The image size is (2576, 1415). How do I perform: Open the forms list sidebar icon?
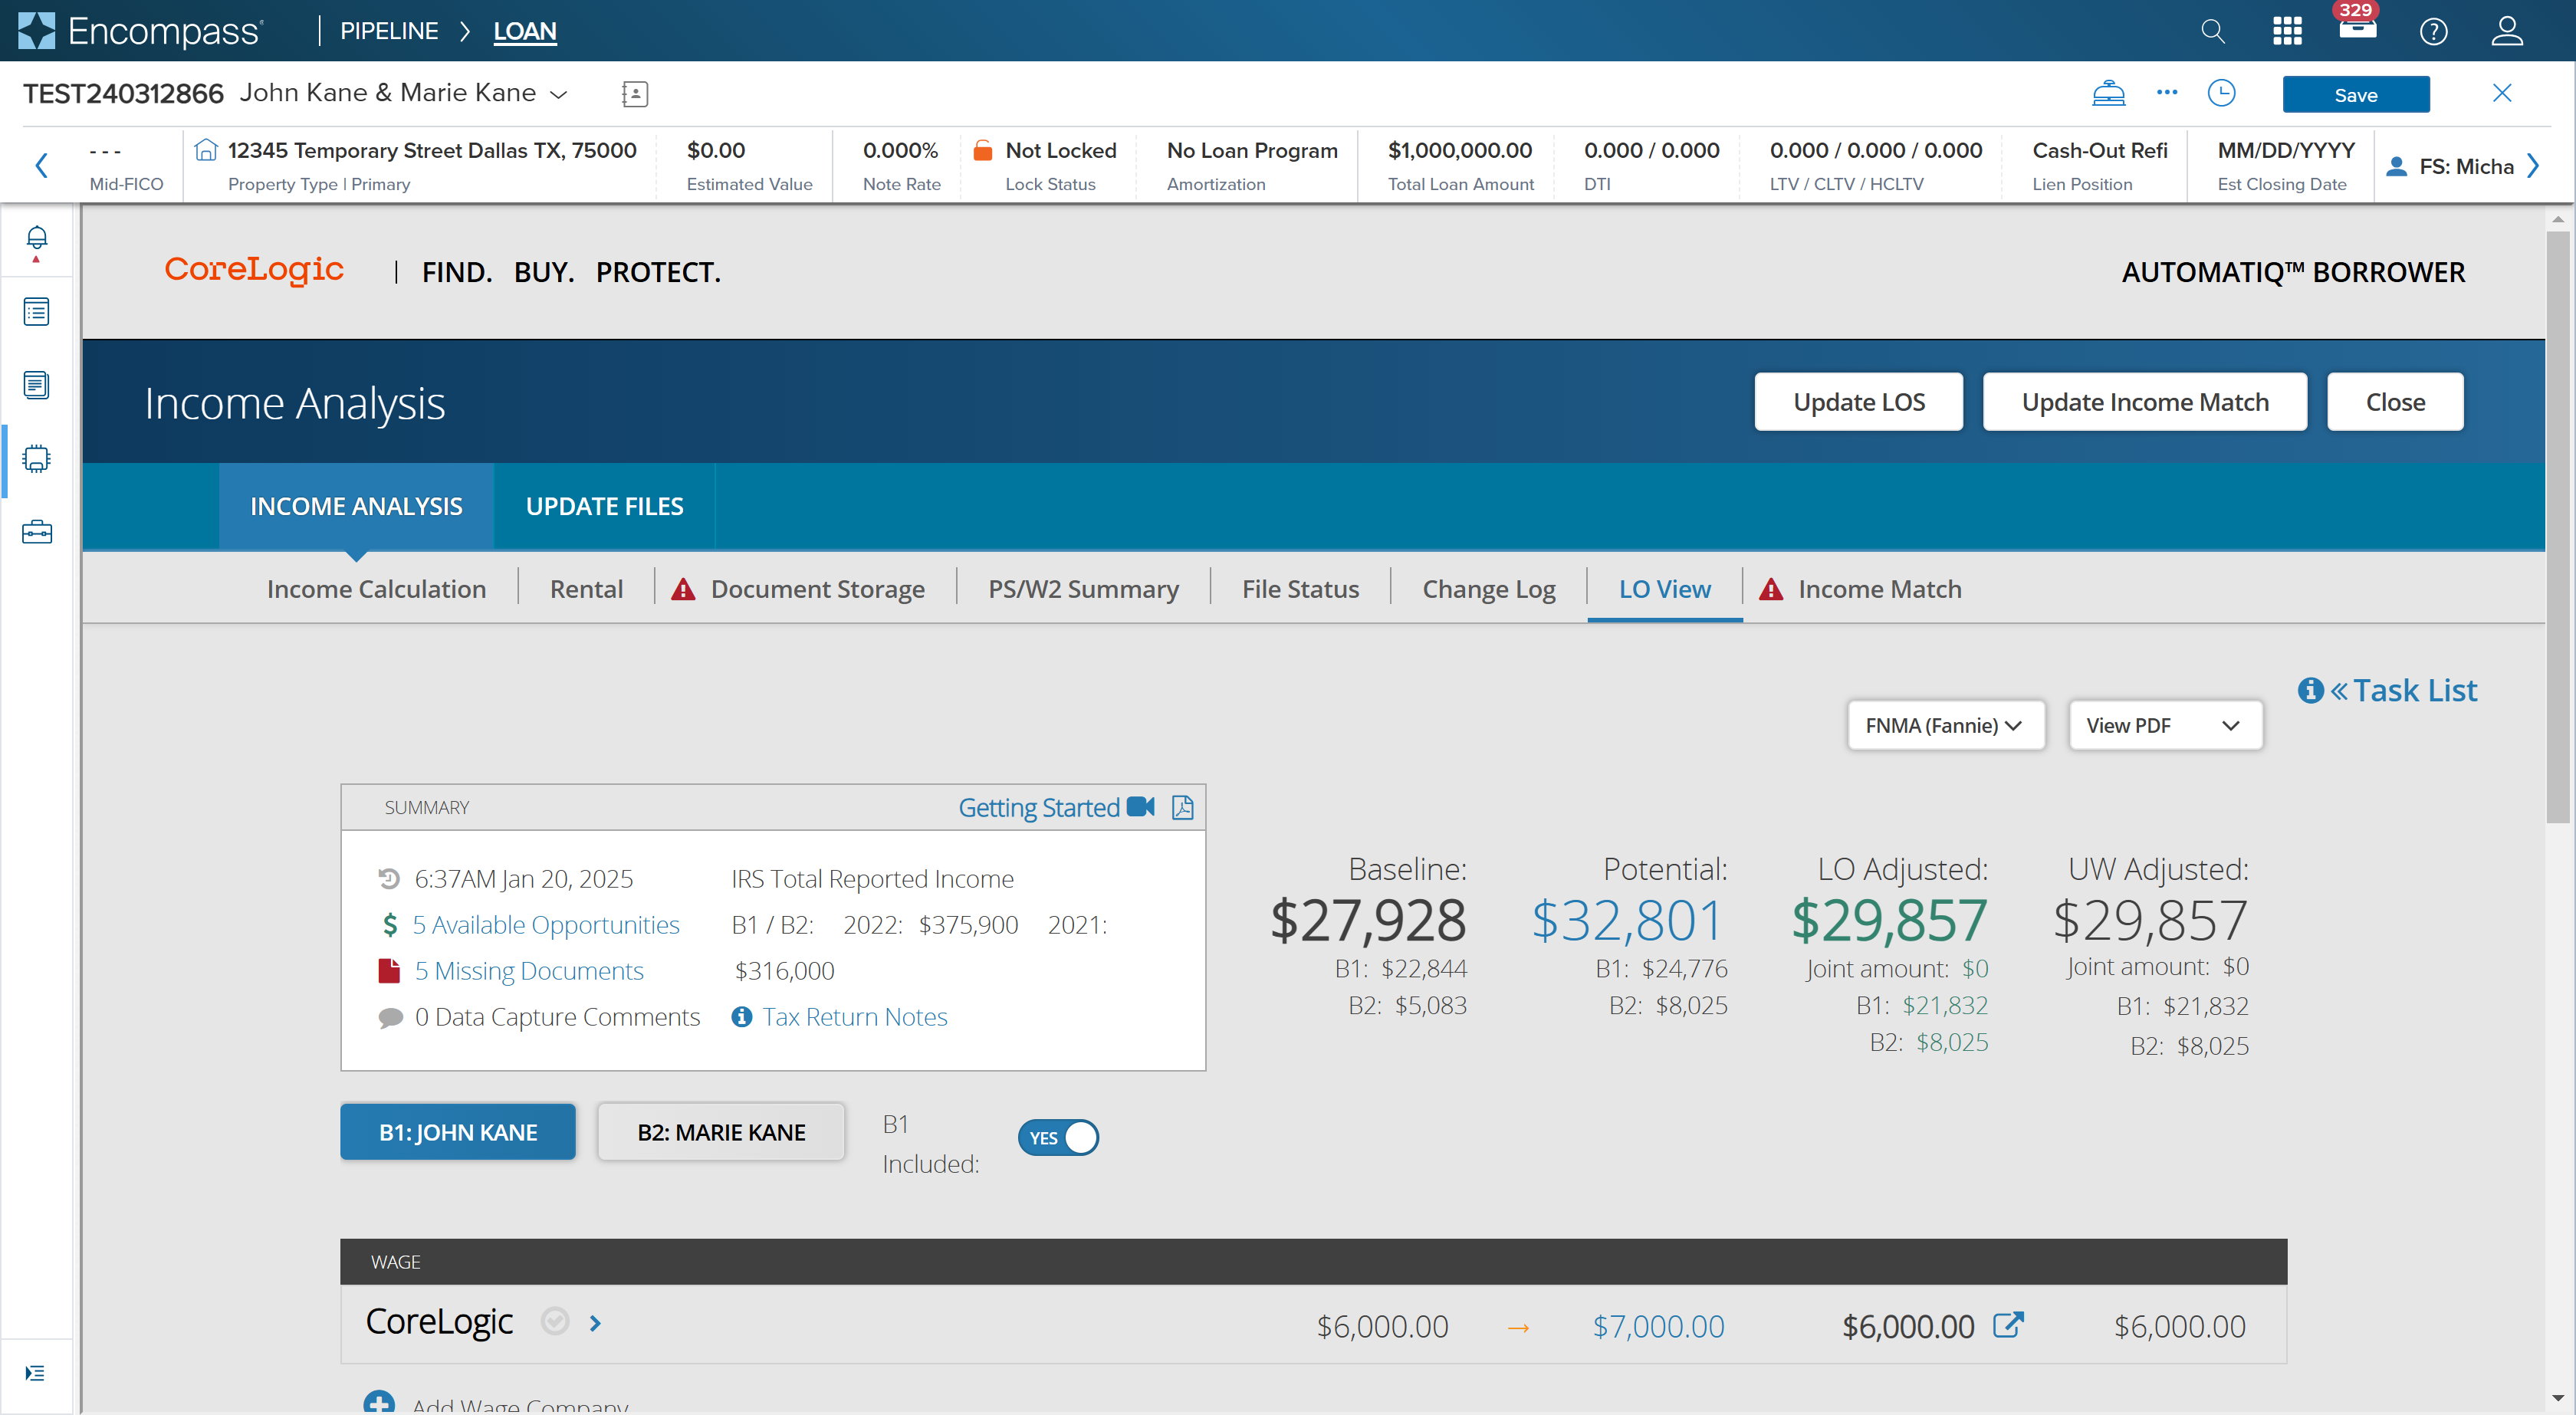pos(36,312)
